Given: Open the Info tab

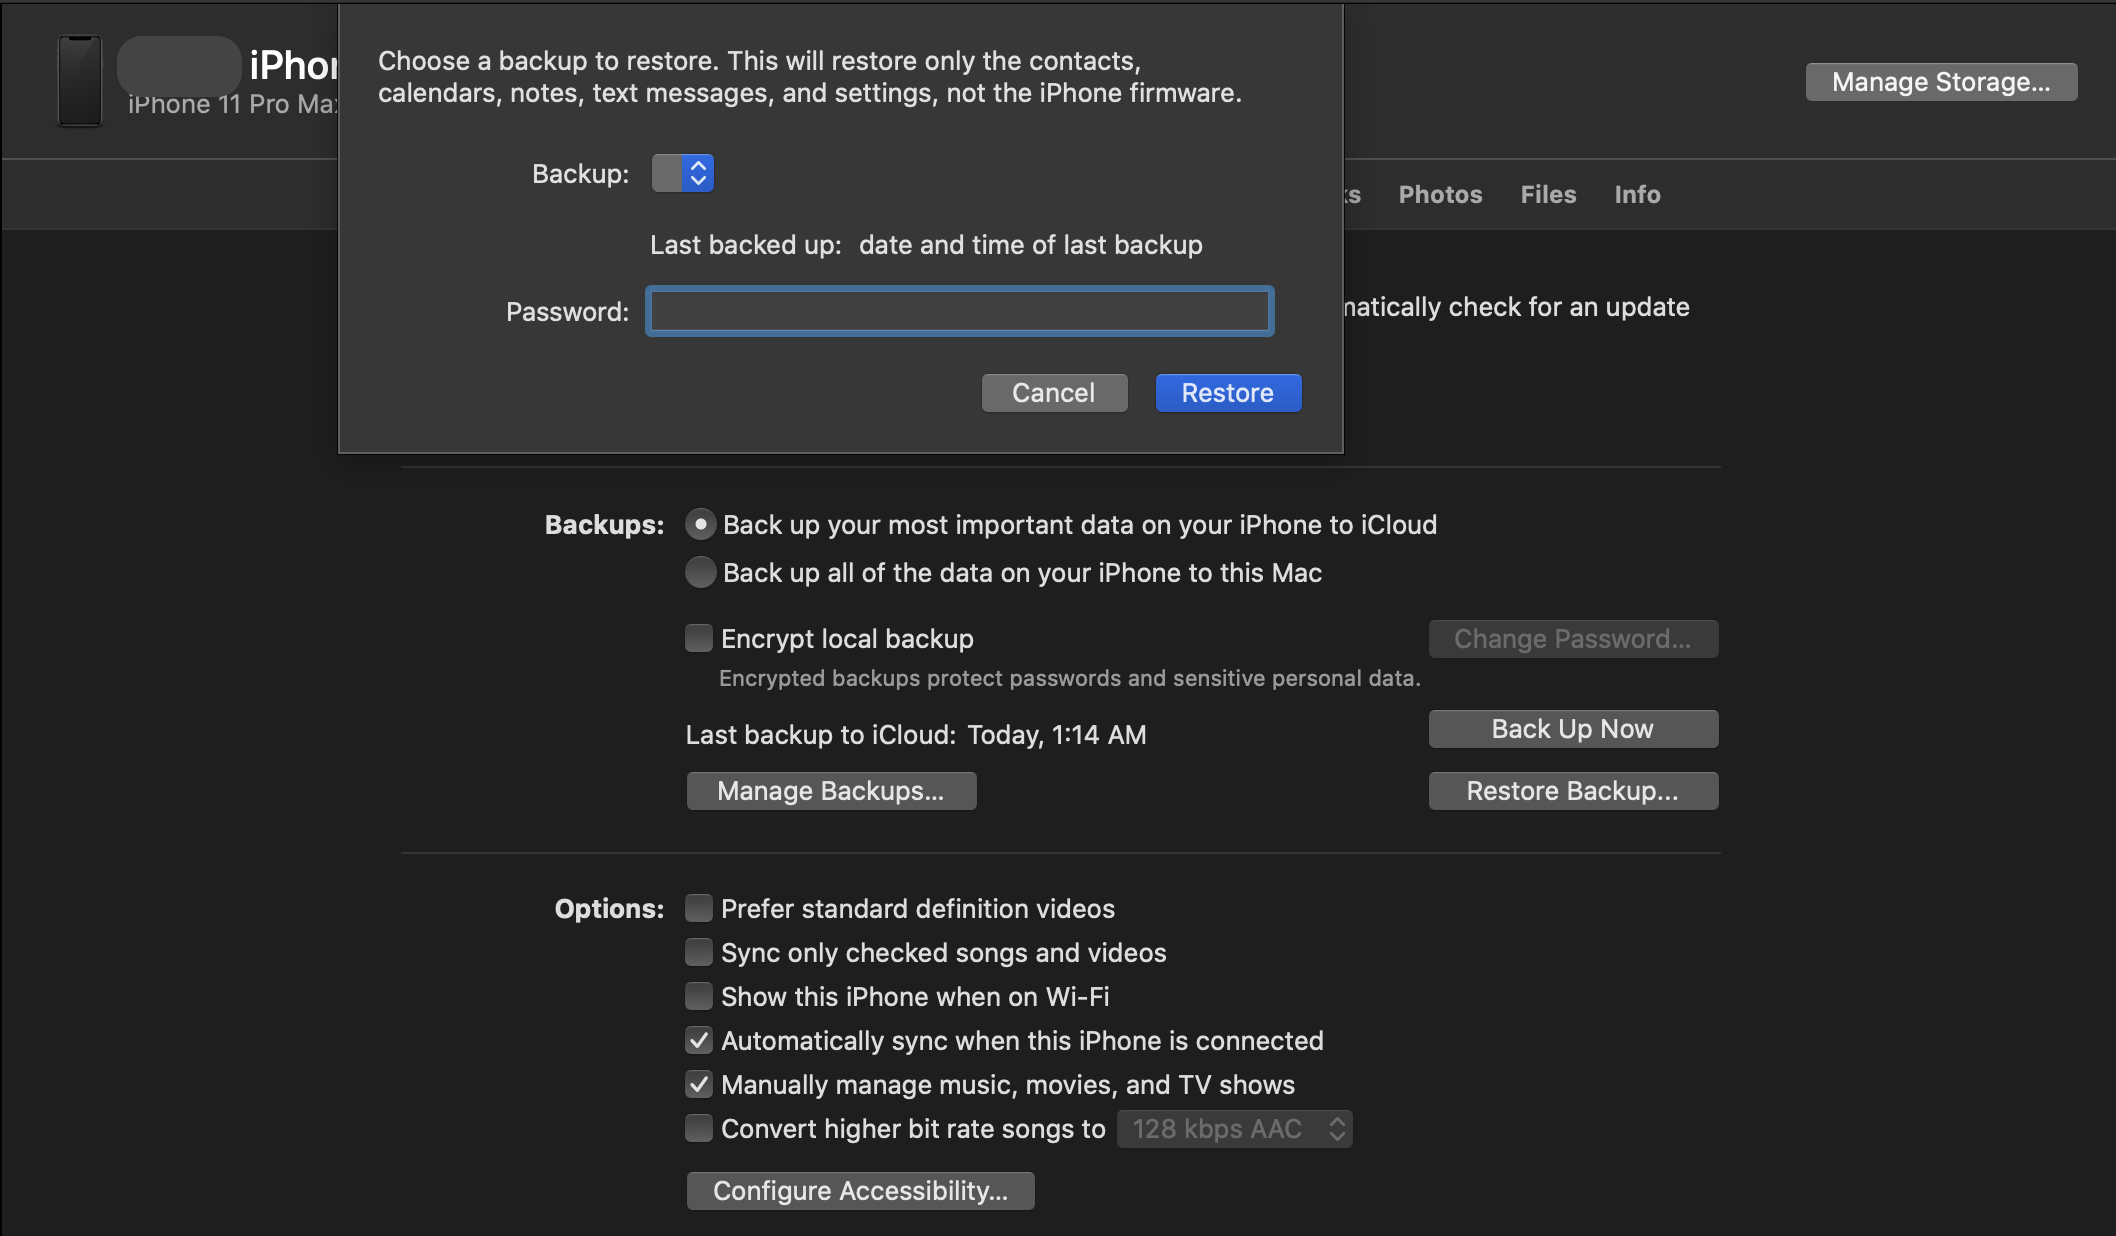Looking at the screenshot, I should [x=1636, y=193].
